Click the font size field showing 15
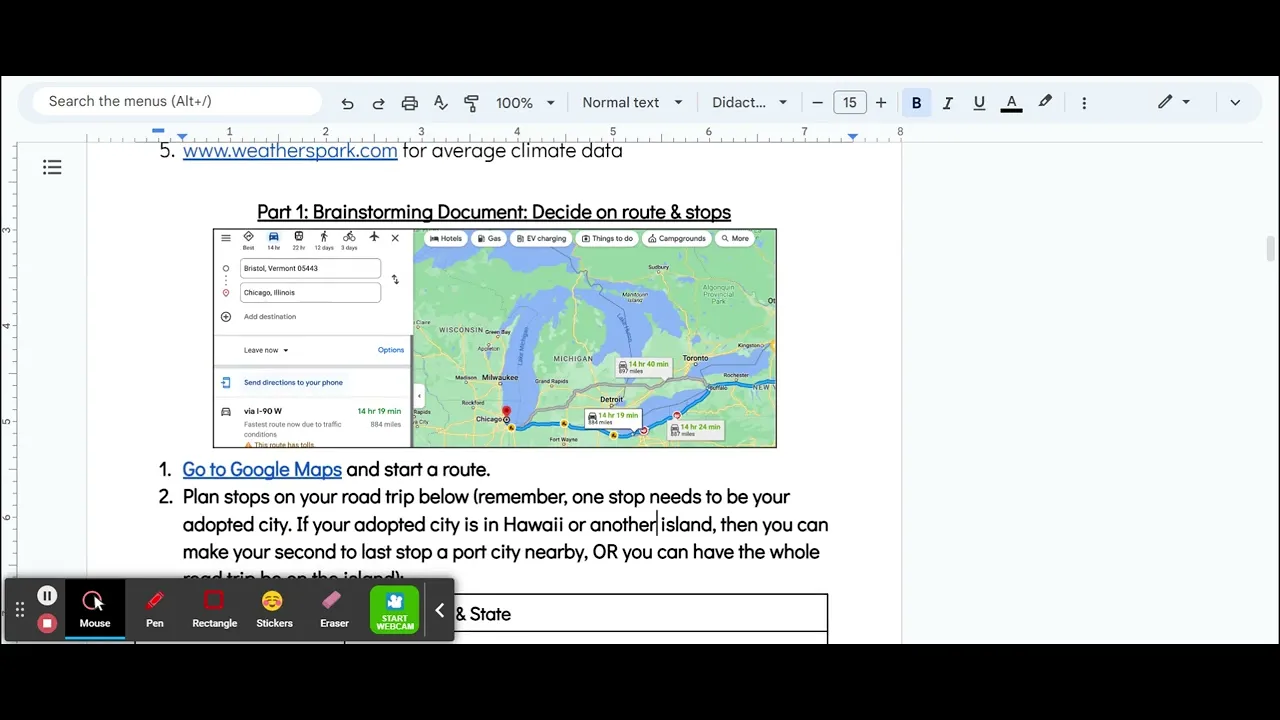1280x720 pixels. click(849, 102)
